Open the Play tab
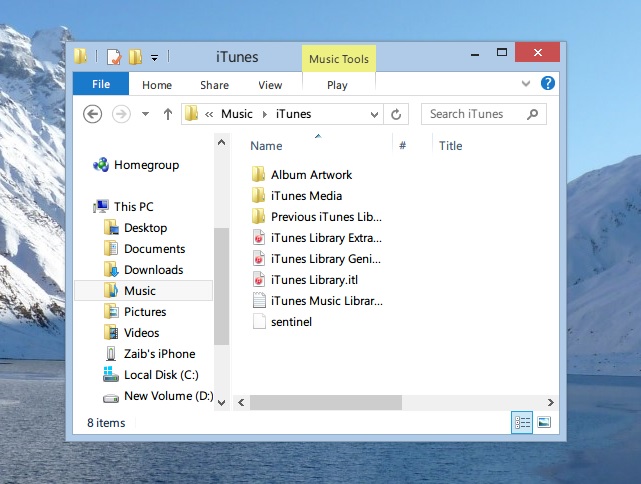 coord(337,85)
